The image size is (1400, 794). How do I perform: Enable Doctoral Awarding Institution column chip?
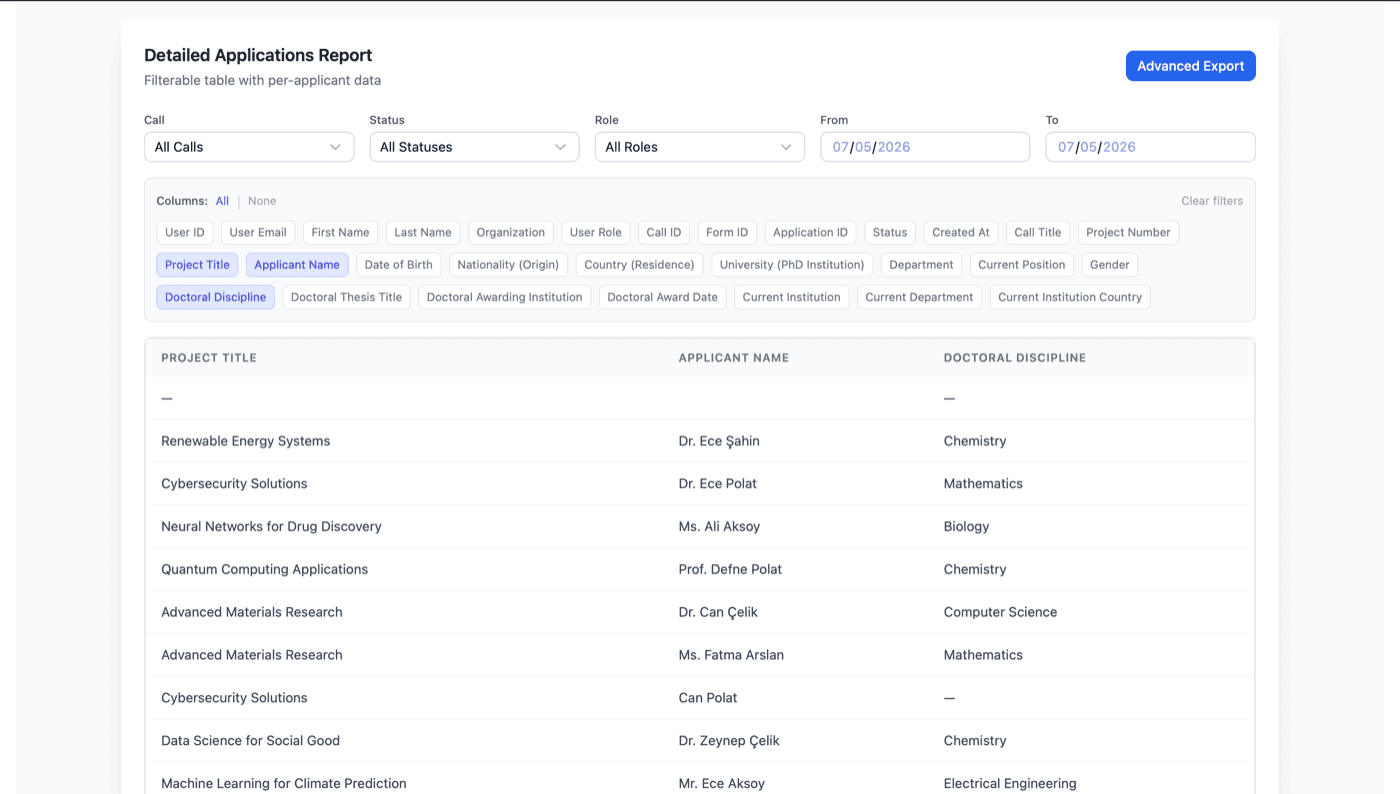(505, 297)
